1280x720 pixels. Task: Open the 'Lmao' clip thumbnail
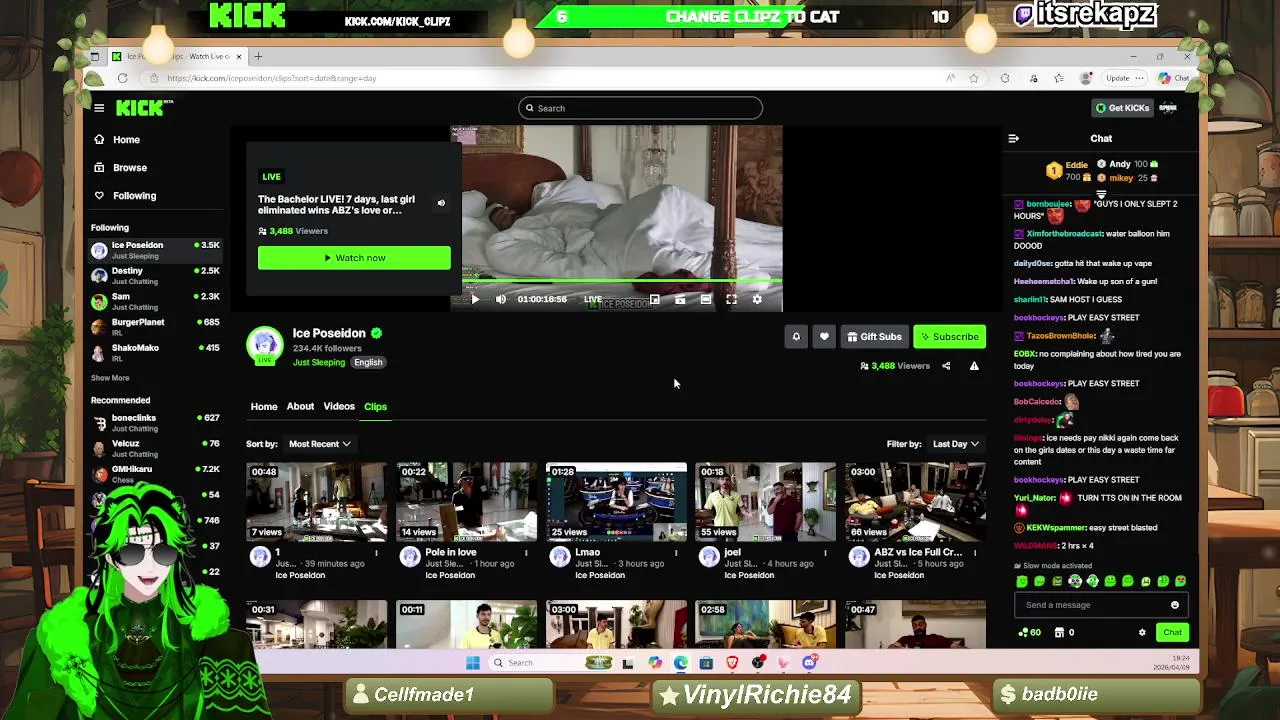[616, 501]
